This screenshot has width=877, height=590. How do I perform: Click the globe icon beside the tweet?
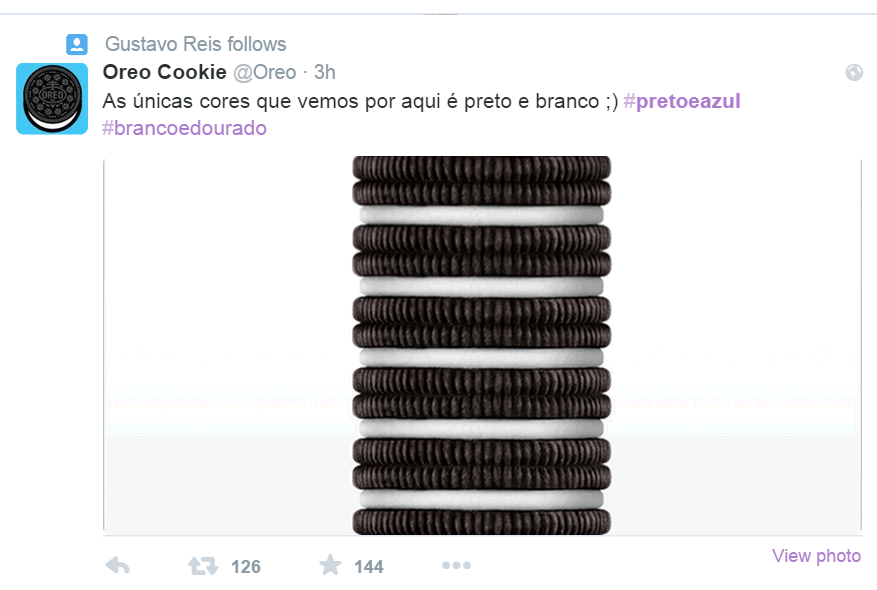tap(854, 72)
